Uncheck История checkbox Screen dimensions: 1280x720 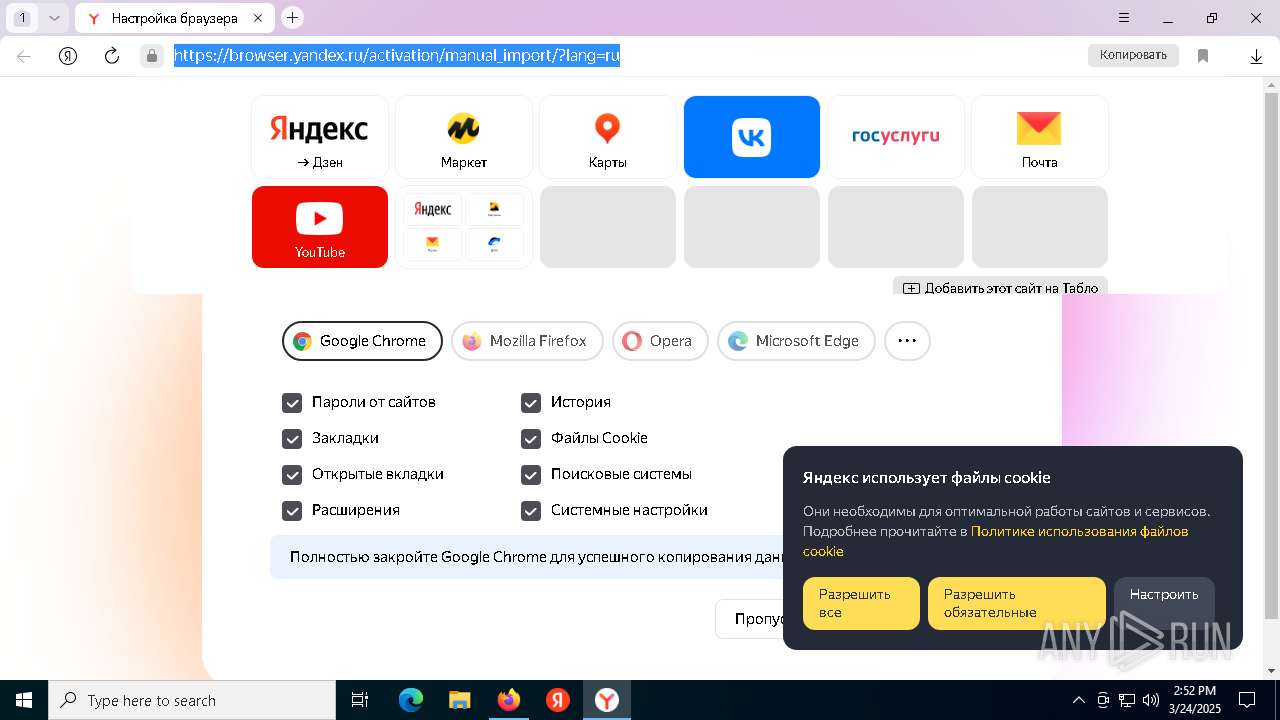(x=531, y=403)
